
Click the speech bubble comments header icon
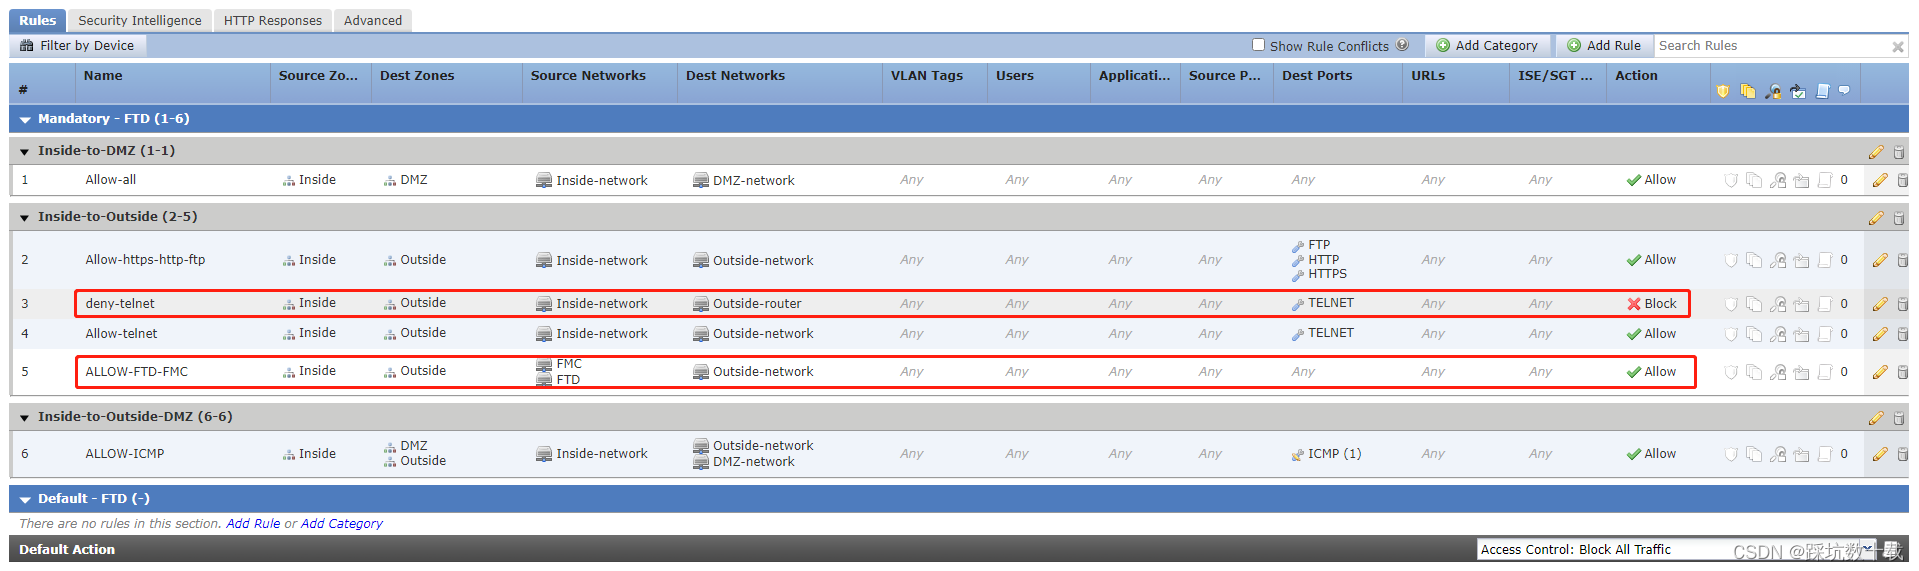coord(1844,91)
